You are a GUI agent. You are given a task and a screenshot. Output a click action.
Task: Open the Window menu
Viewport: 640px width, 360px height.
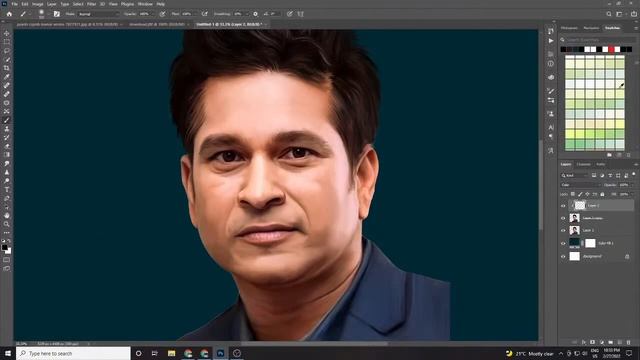coord(145,4)
